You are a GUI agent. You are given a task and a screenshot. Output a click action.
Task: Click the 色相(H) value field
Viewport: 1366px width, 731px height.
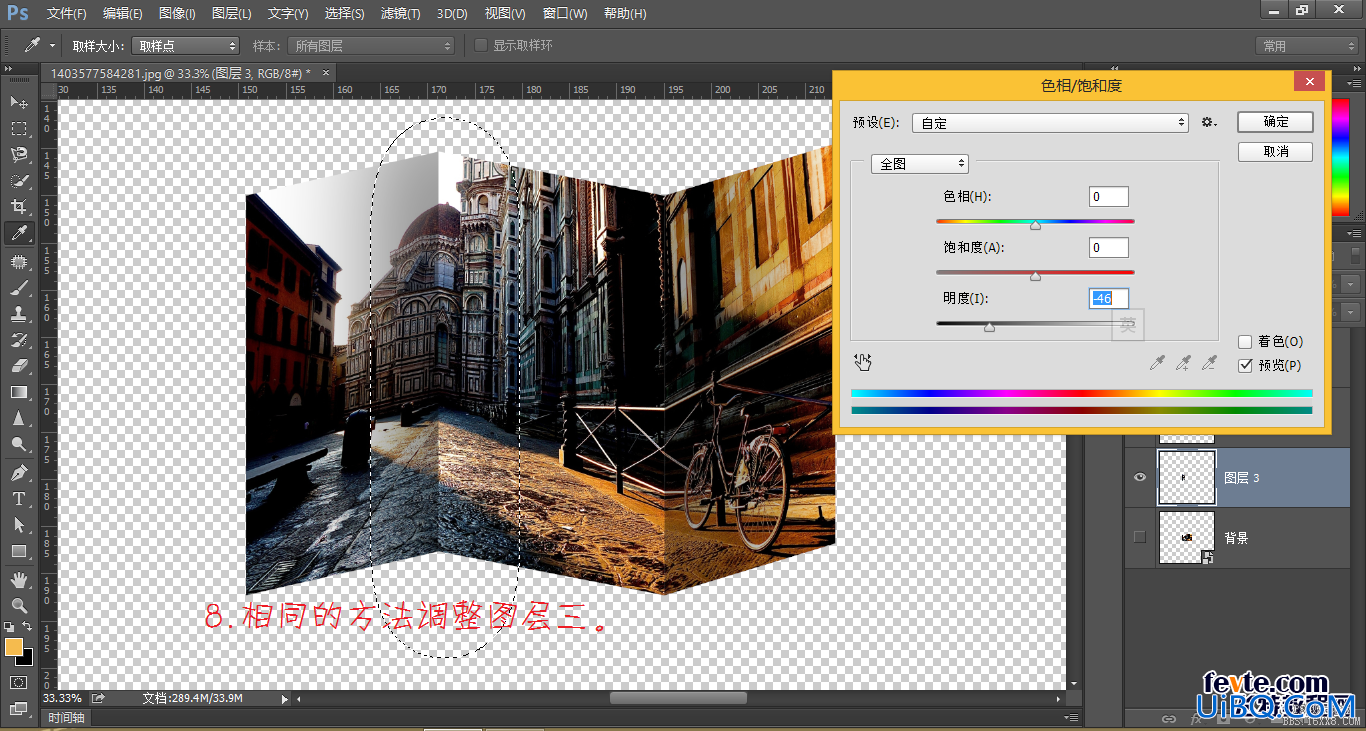1109,197
